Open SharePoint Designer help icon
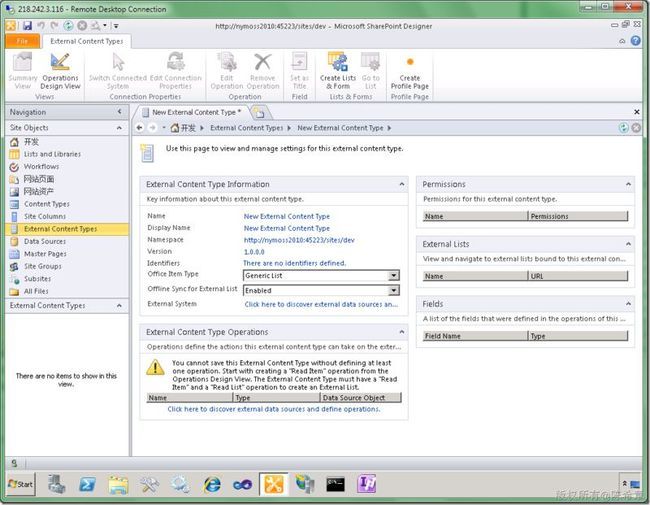650x505 pixels. point(635,41)
